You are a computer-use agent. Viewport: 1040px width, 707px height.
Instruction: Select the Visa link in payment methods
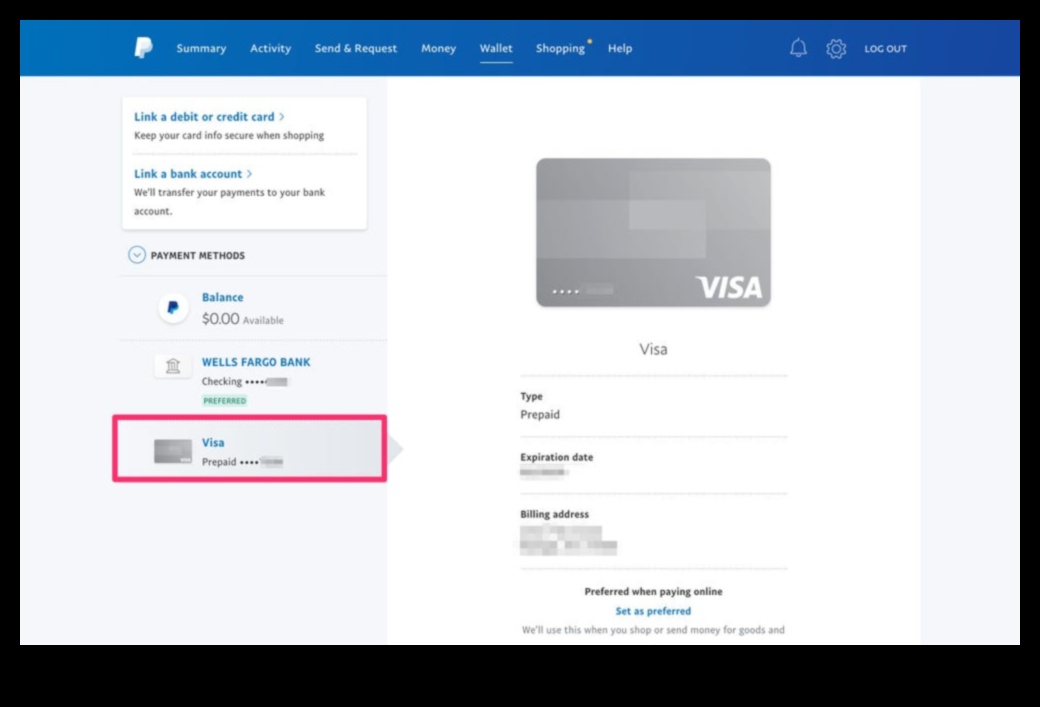pyautogui.click(x=213, y=442)
